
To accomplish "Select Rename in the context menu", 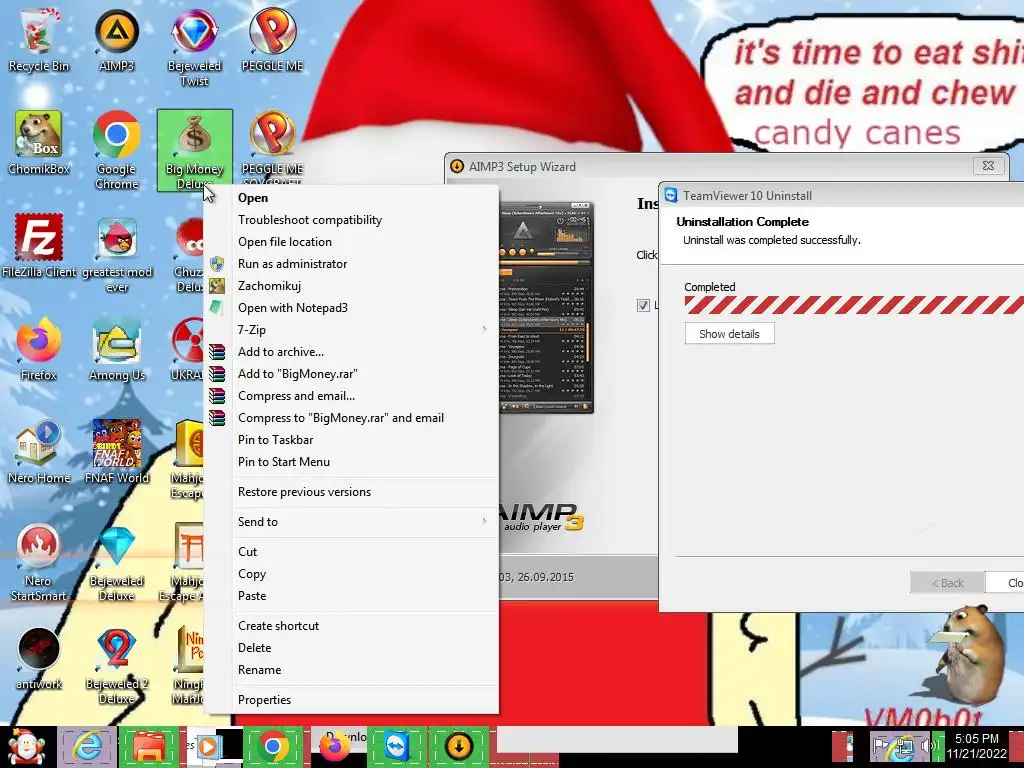I will coord(353,670).
